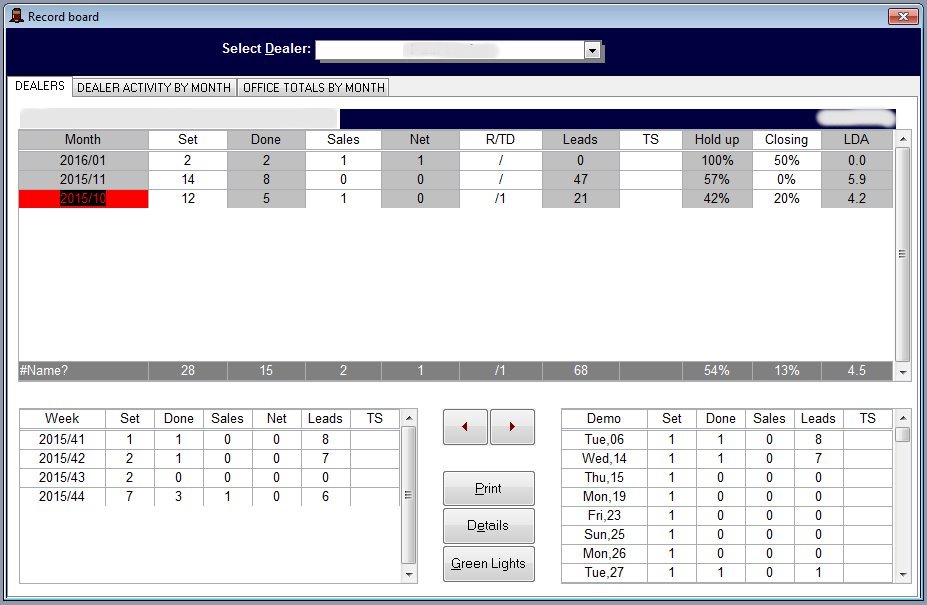The height and width of the screenshot is (605, 927).
Task: Select week 2015/43 row
Action: [x=210, y=477]
